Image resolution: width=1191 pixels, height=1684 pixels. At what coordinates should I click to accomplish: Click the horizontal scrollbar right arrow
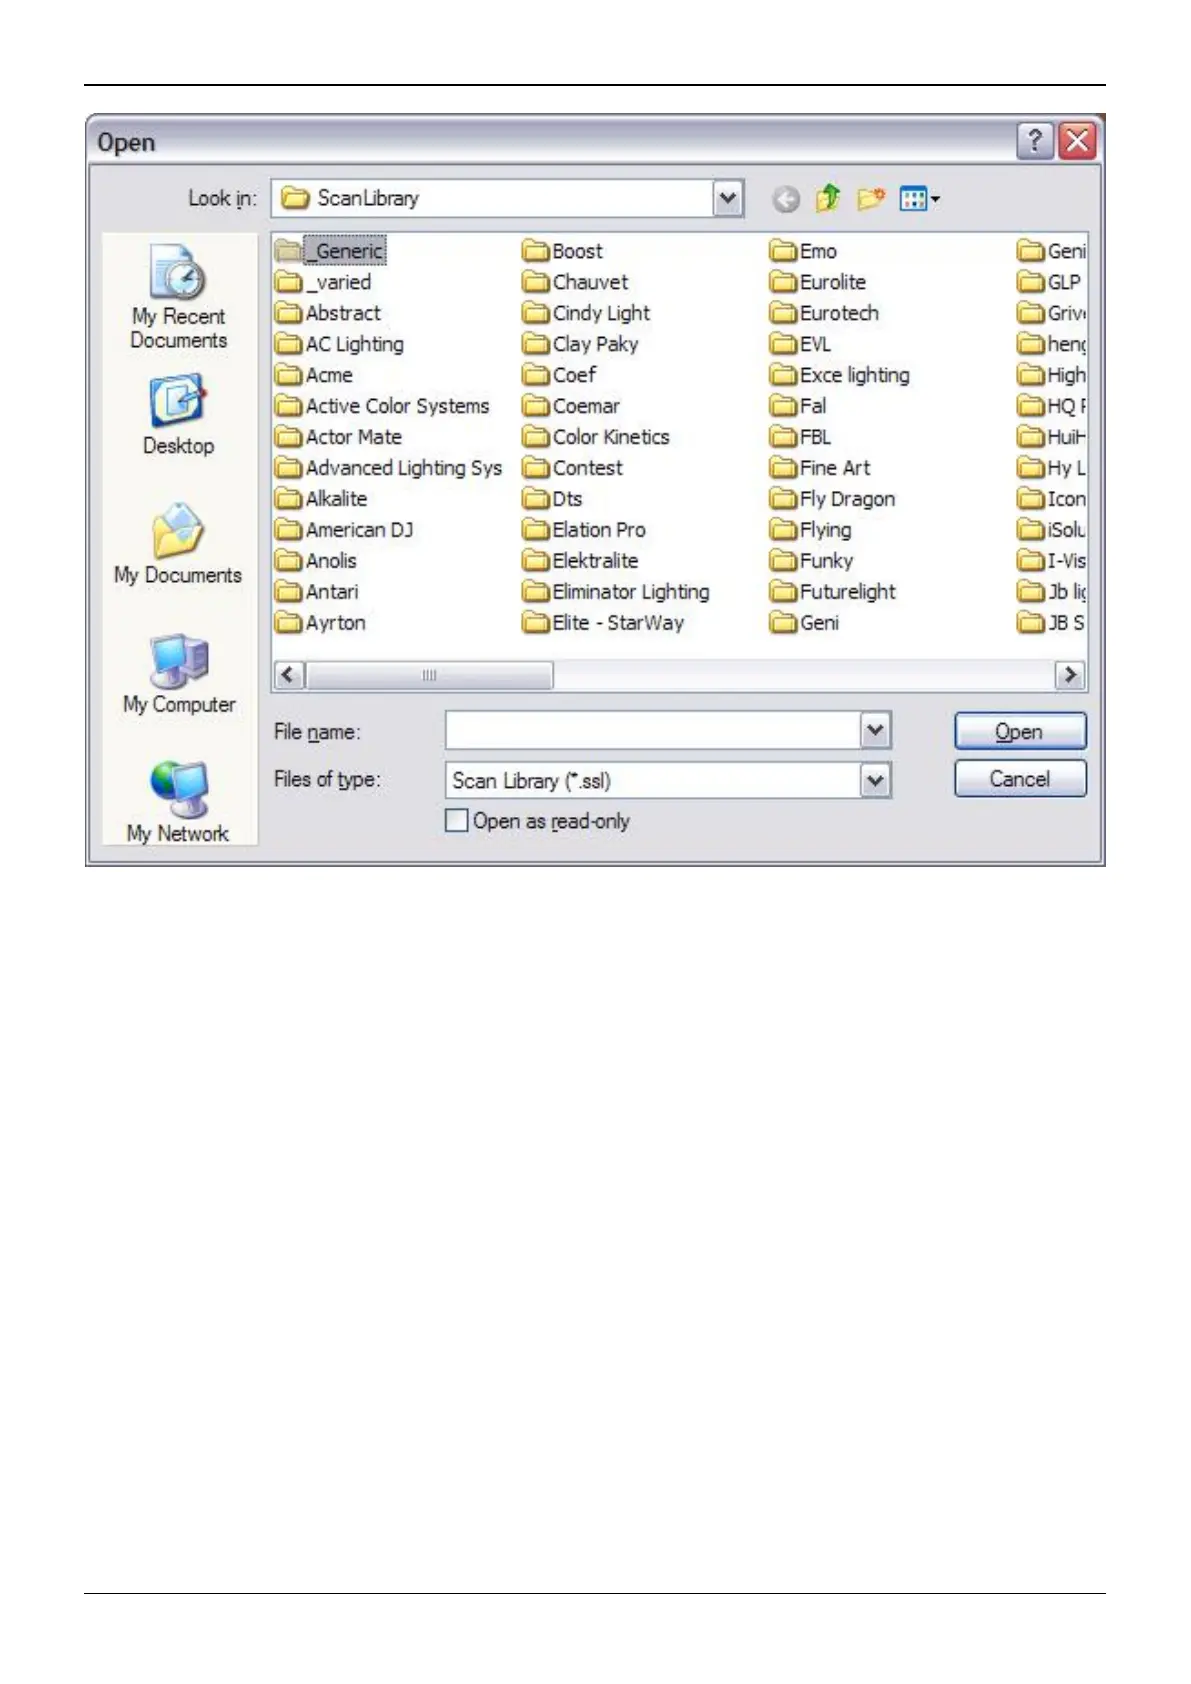click(1070, 675)
